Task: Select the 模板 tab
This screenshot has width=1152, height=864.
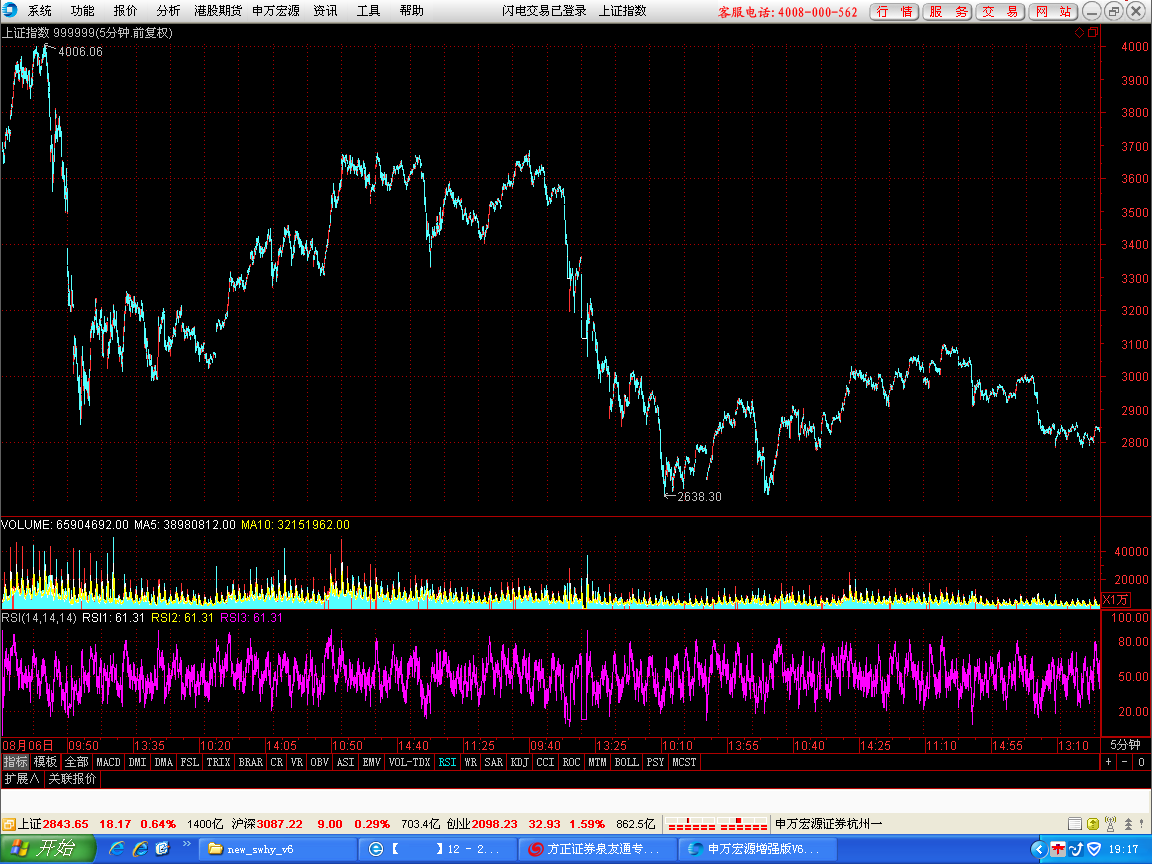Action: [x=45, y=762]
